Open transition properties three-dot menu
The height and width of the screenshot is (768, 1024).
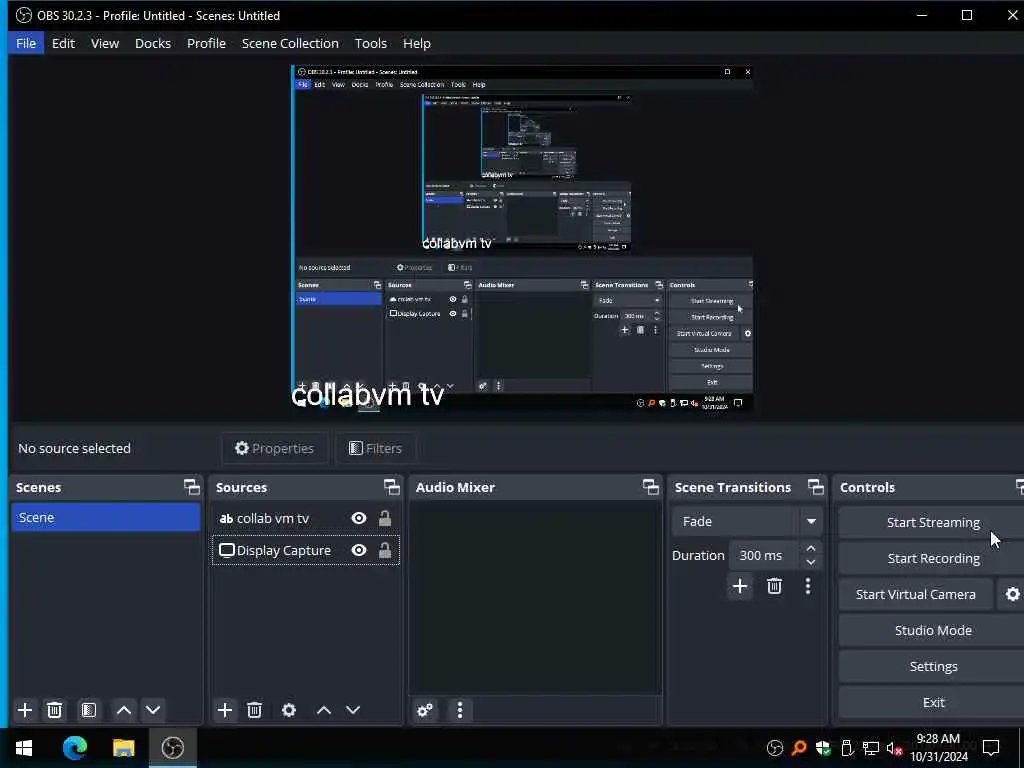click(808, 586)
